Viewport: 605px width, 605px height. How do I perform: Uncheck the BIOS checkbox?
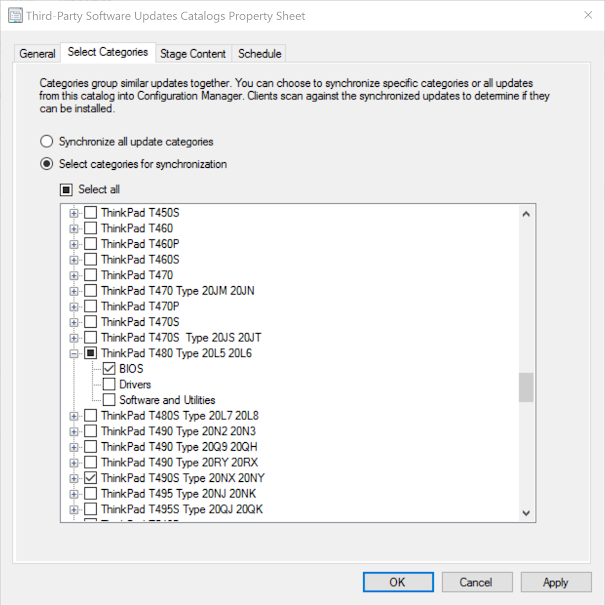(x=109, y=369)
